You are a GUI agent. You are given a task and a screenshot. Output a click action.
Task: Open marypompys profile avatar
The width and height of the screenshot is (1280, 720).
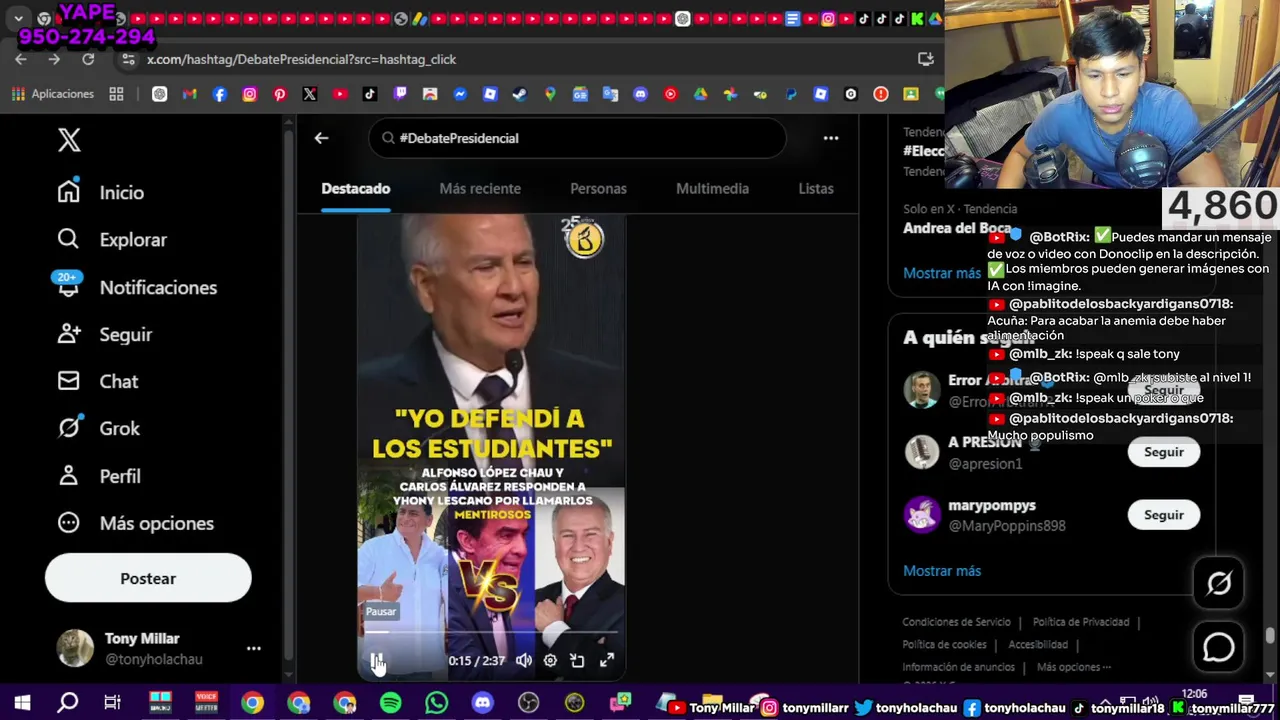[922, 515]
